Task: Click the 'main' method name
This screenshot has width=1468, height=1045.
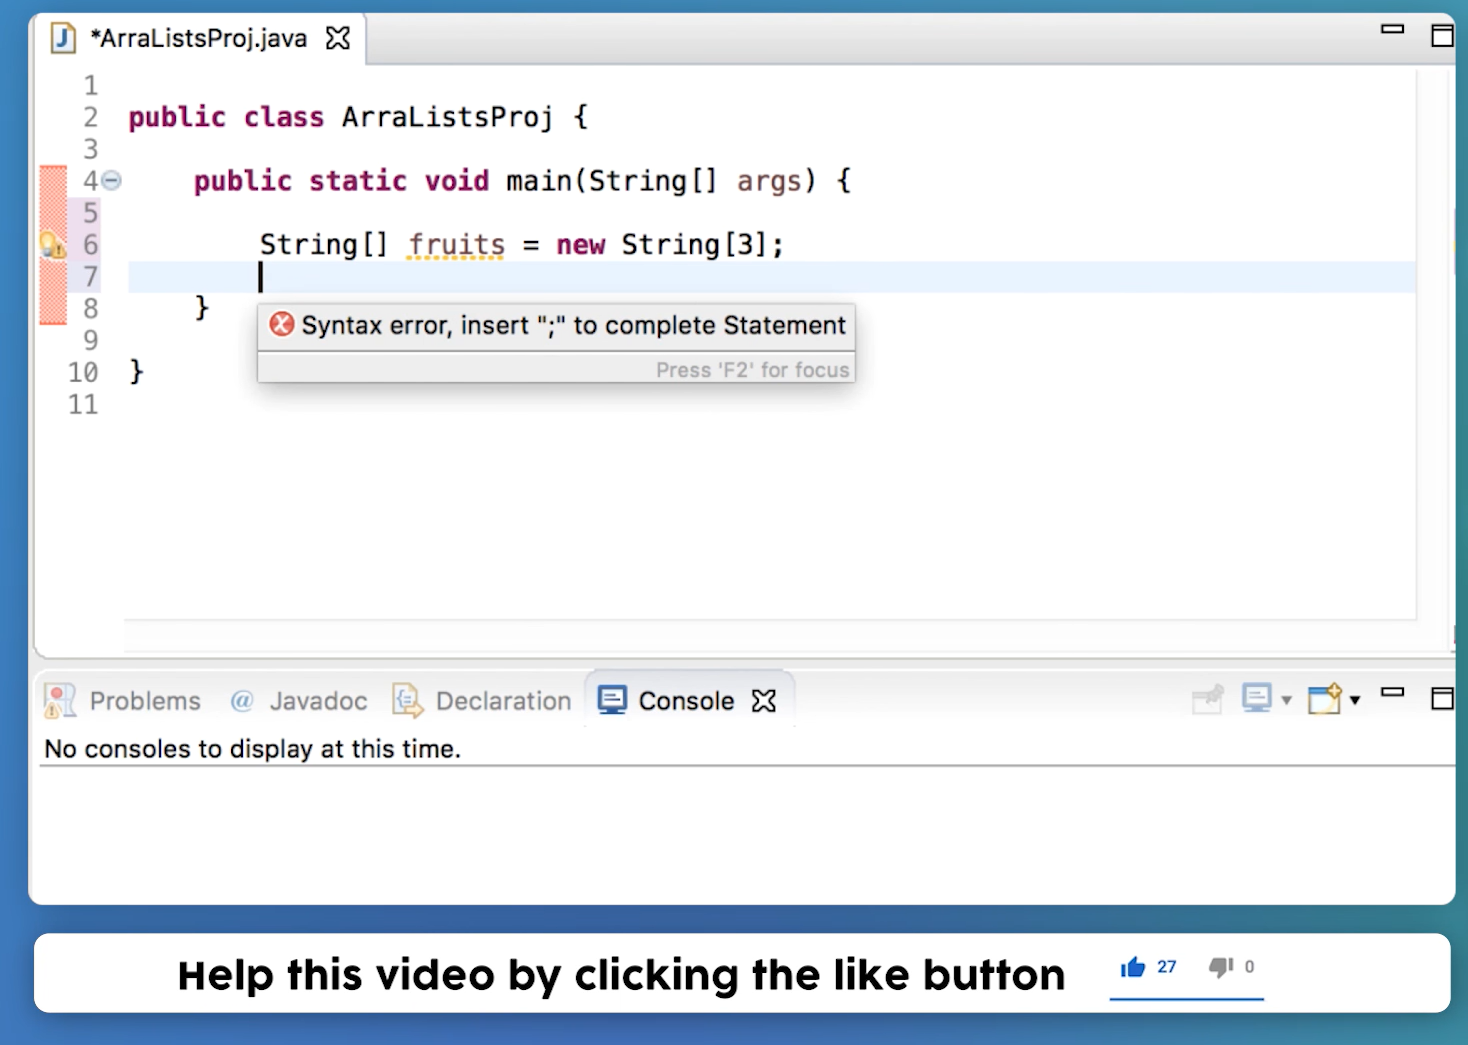Action: click(x=538, y=181)
